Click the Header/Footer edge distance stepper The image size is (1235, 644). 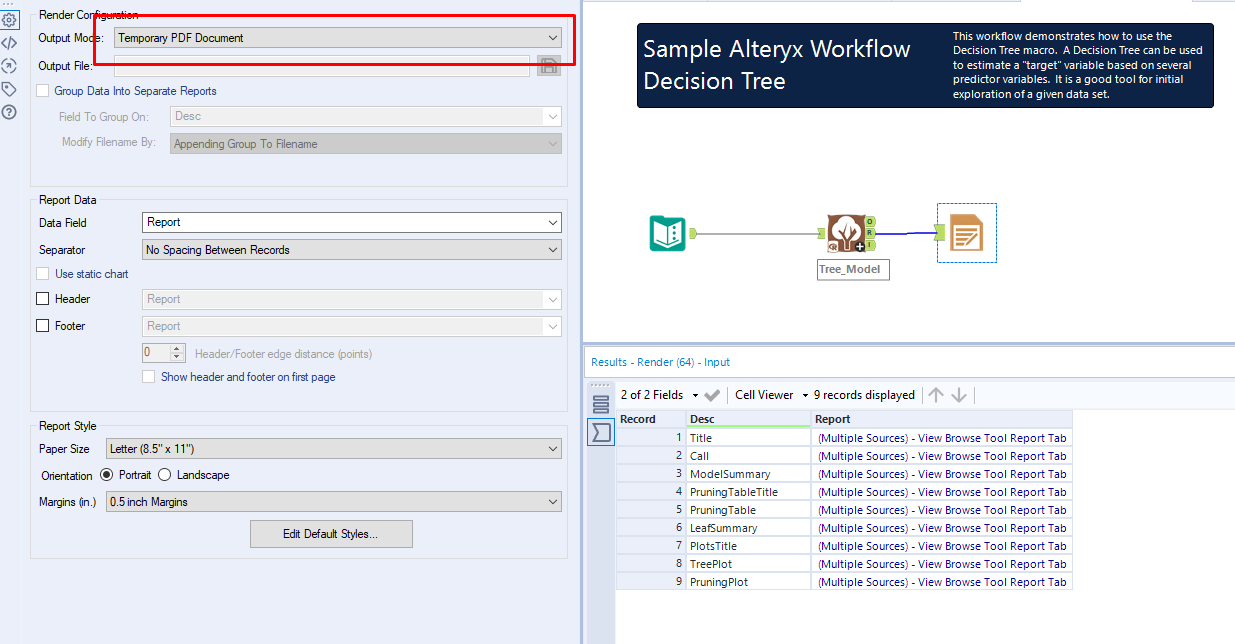[x=176, y=352]
